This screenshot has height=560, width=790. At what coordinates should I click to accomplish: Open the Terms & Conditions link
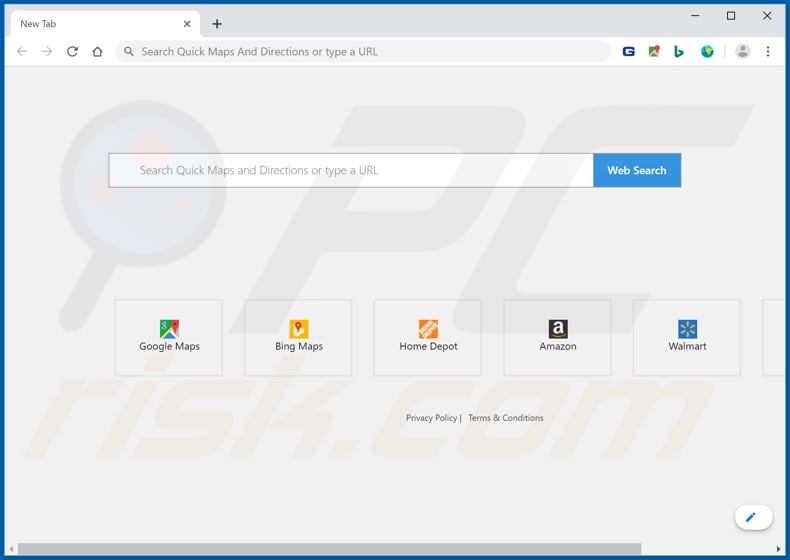(x=505, y=418)
